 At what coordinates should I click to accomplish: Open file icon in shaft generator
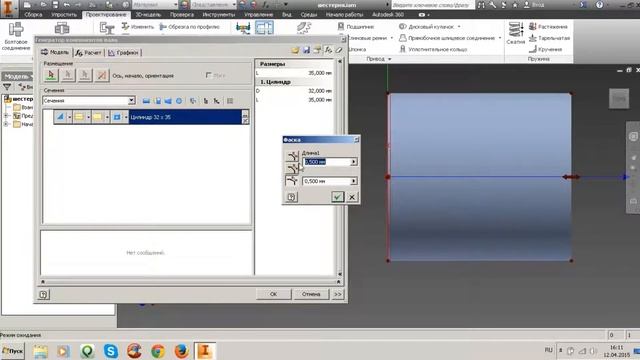295,50
